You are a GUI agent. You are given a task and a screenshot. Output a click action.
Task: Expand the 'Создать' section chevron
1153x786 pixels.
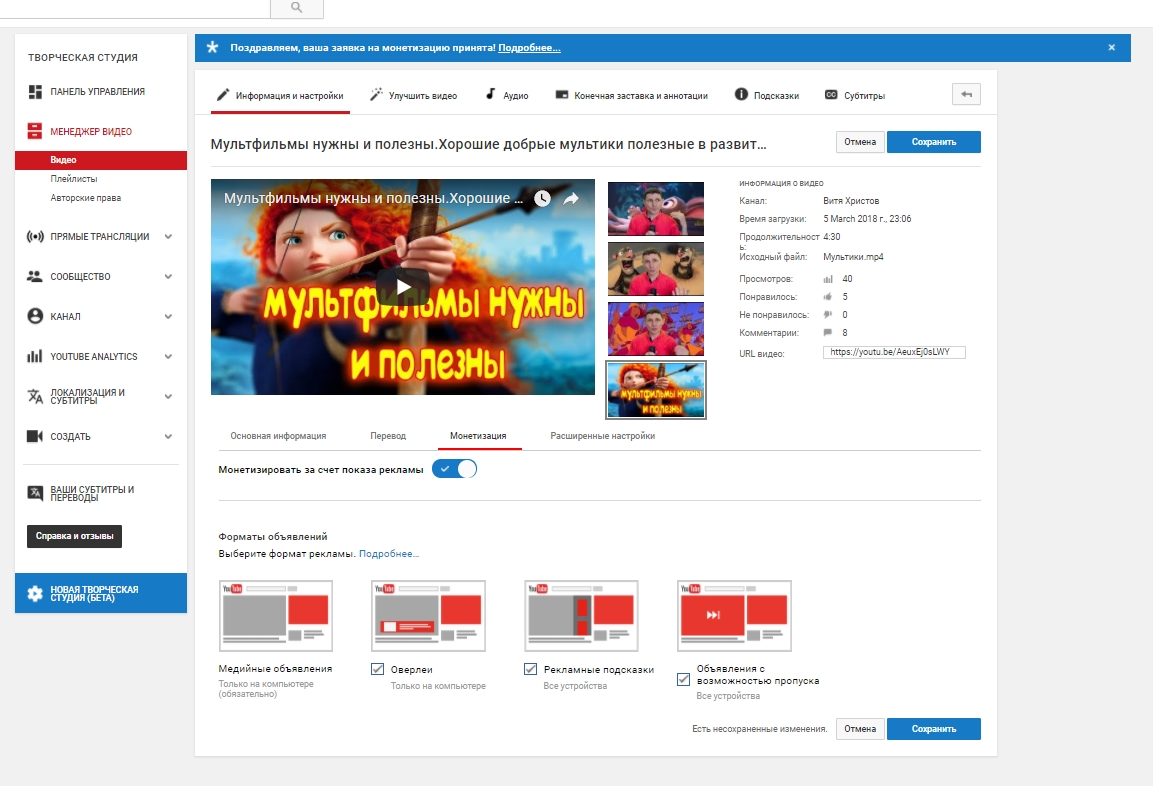pos(168,436)
